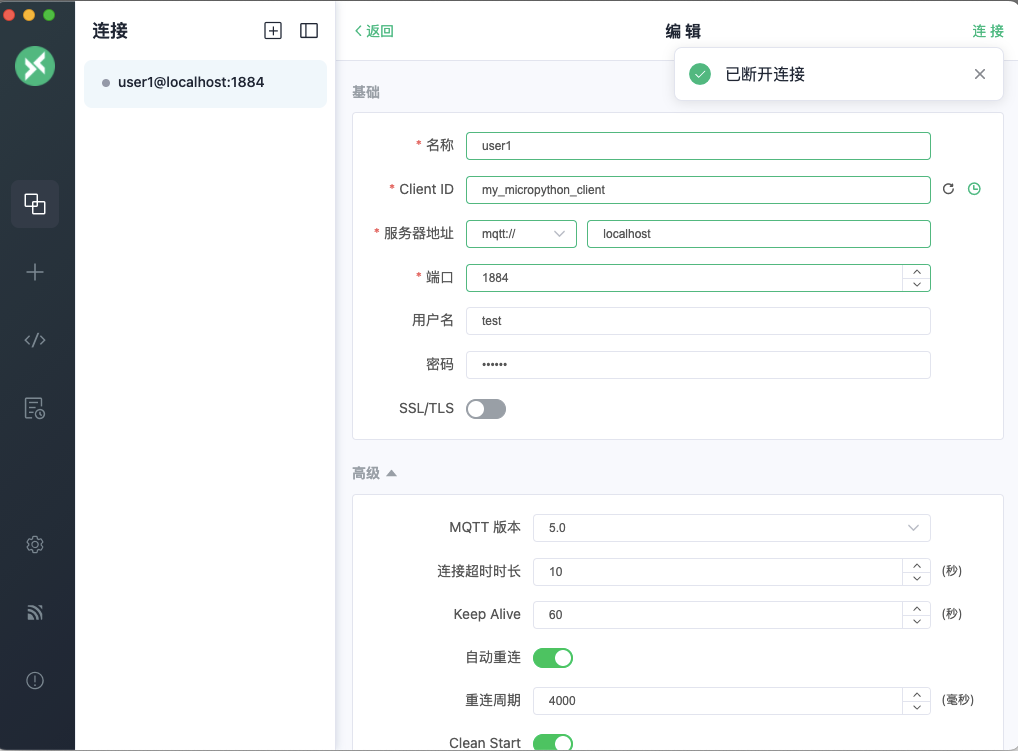Image resolution: width=1018 pixels, height=751 pixels.
Task: Decrease the 端口 value with down arrow
Action: (917, 284)
